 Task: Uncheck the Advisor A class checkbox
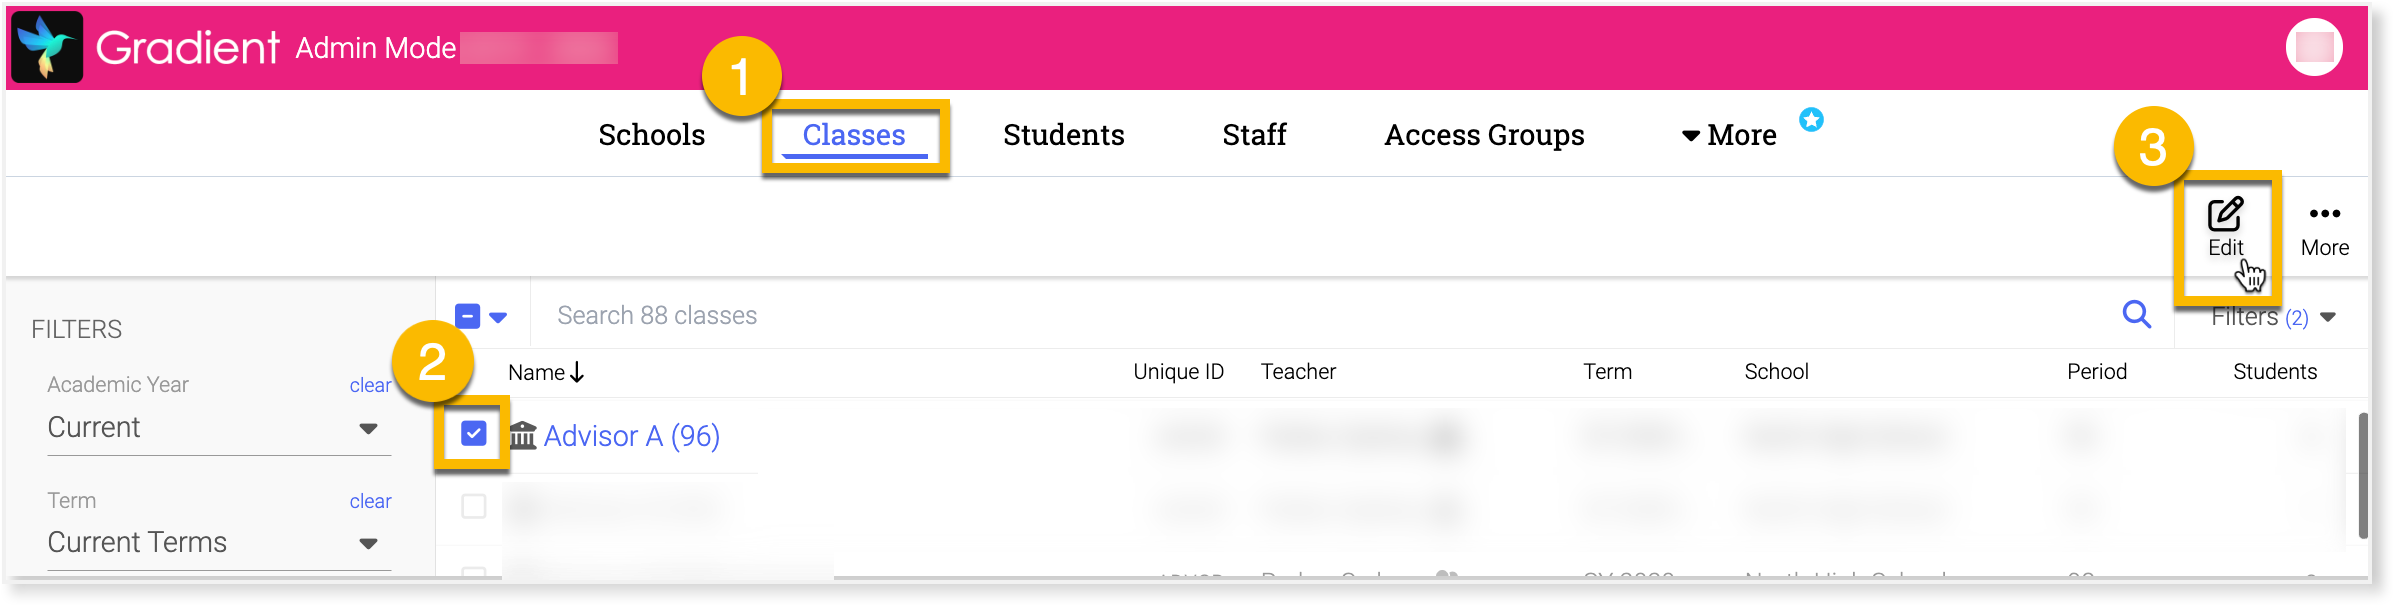point(474,433)
